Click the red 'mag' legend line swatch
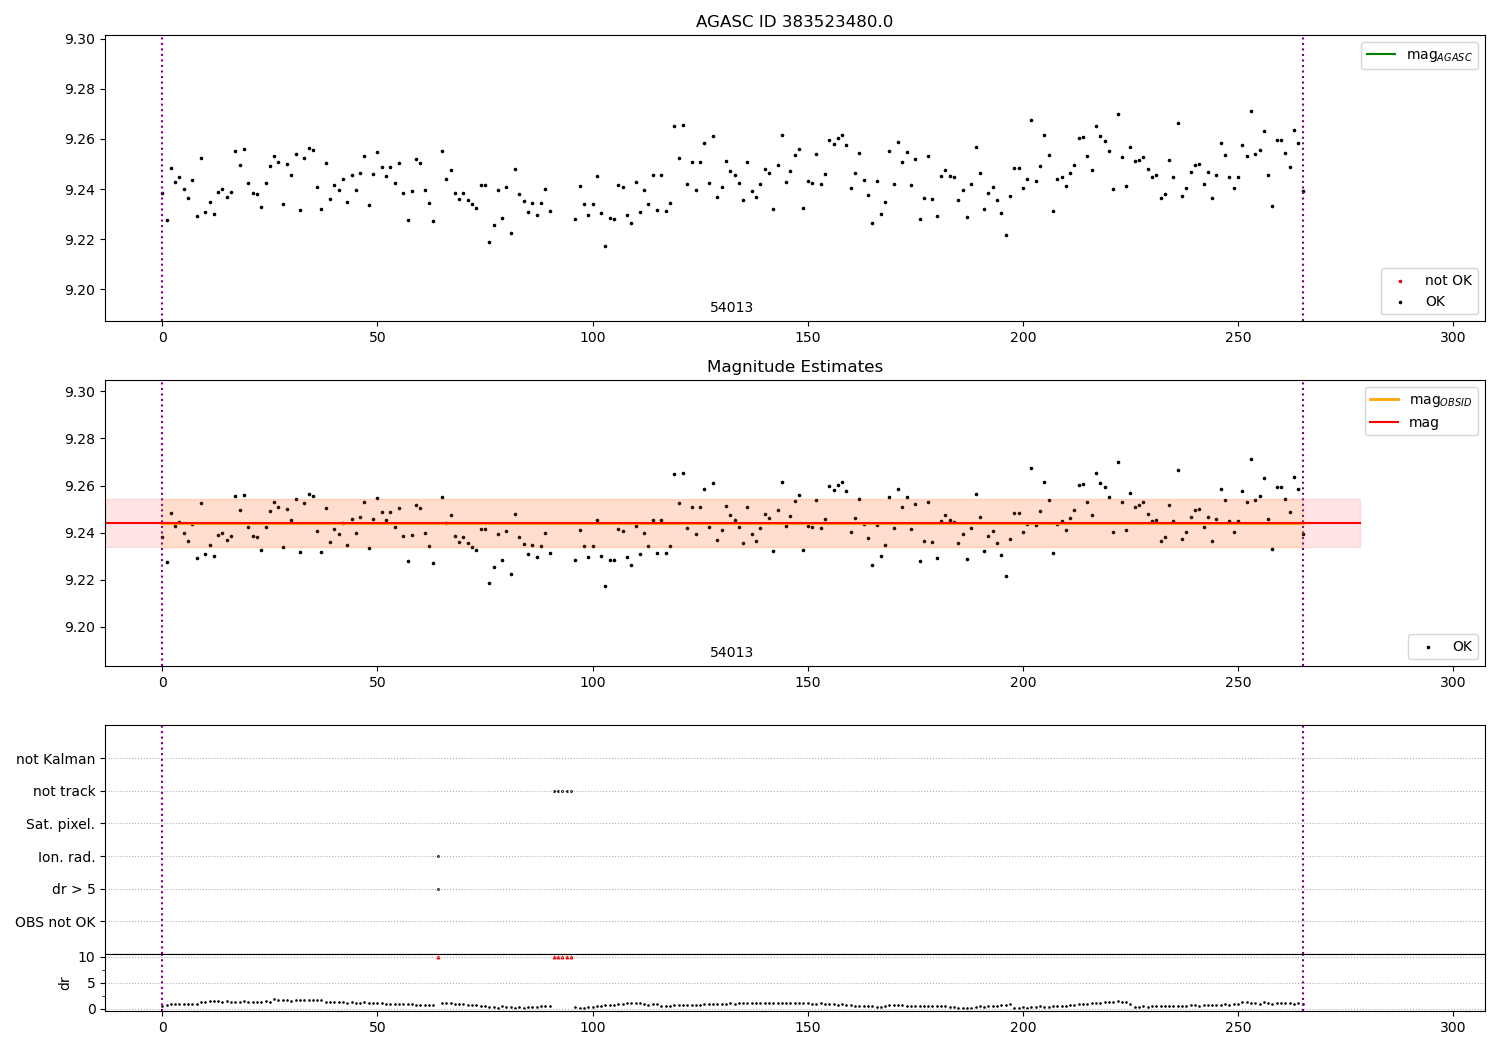The image size is (1500, 1050). click(x=1385, y=423)
